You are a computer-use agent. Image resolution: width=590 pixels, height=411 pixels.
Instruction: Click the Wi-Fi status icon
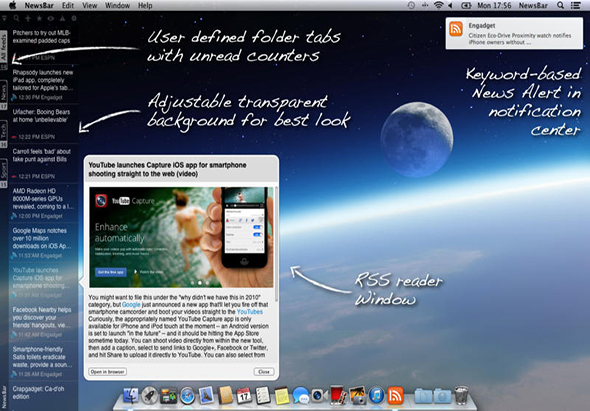click(x=438, y=5)
